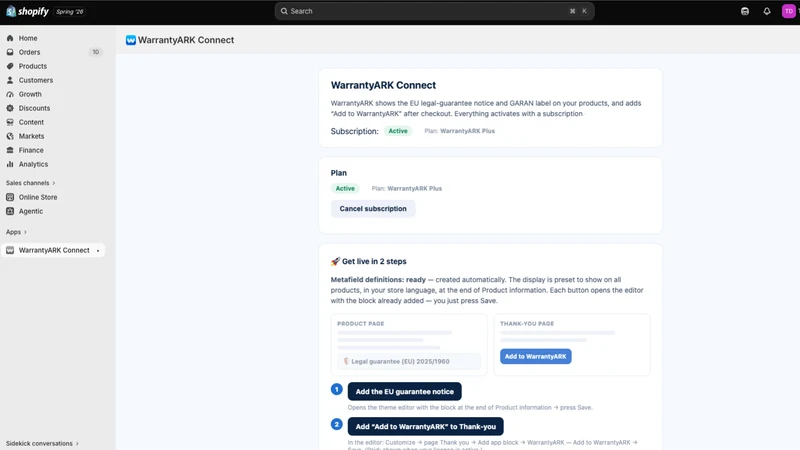
Task: Click the Legal guarantee (EU) 2025/1960 preview
Action: [x=409, y=361]
